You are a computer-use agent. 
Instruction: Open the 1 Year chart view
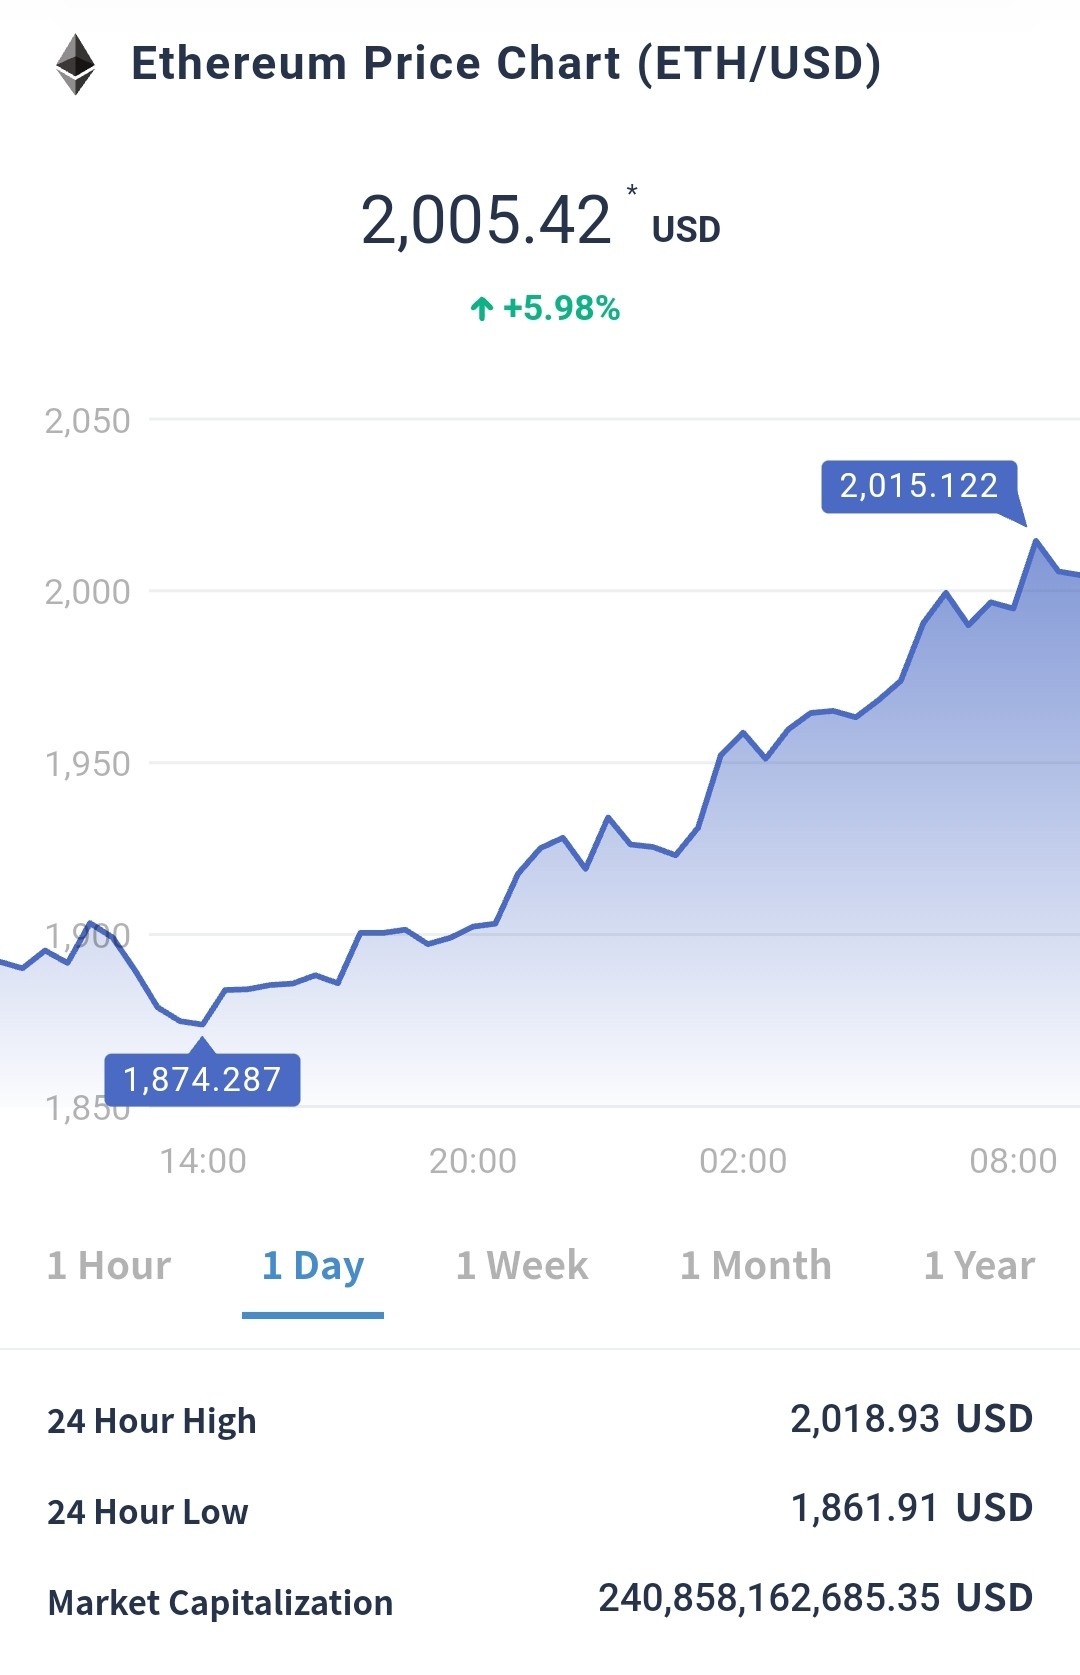tap(979, 1266)
